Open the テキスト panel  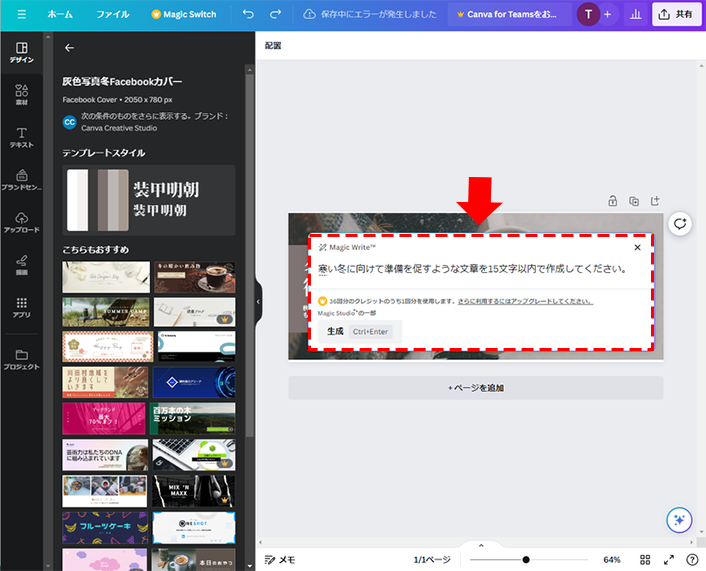pyautogui.click(x=22, y=137)
